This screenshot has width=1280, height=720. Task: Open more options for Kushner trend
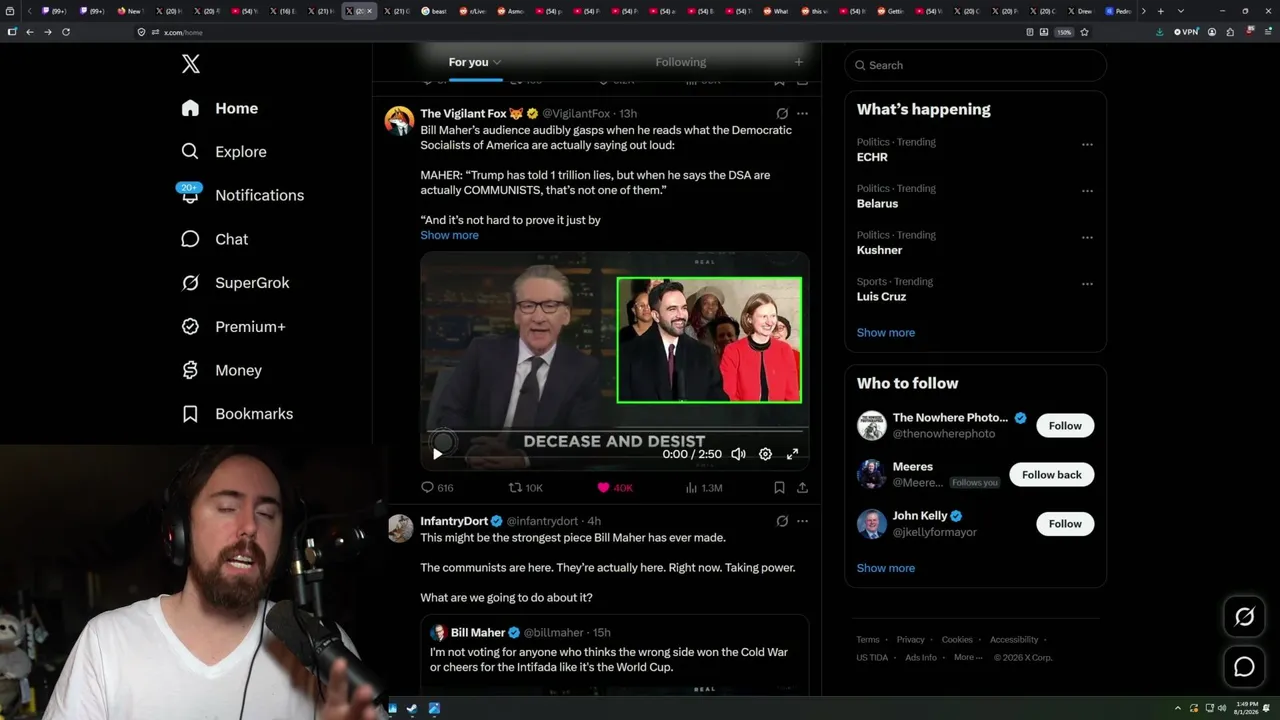[1087, 237]
